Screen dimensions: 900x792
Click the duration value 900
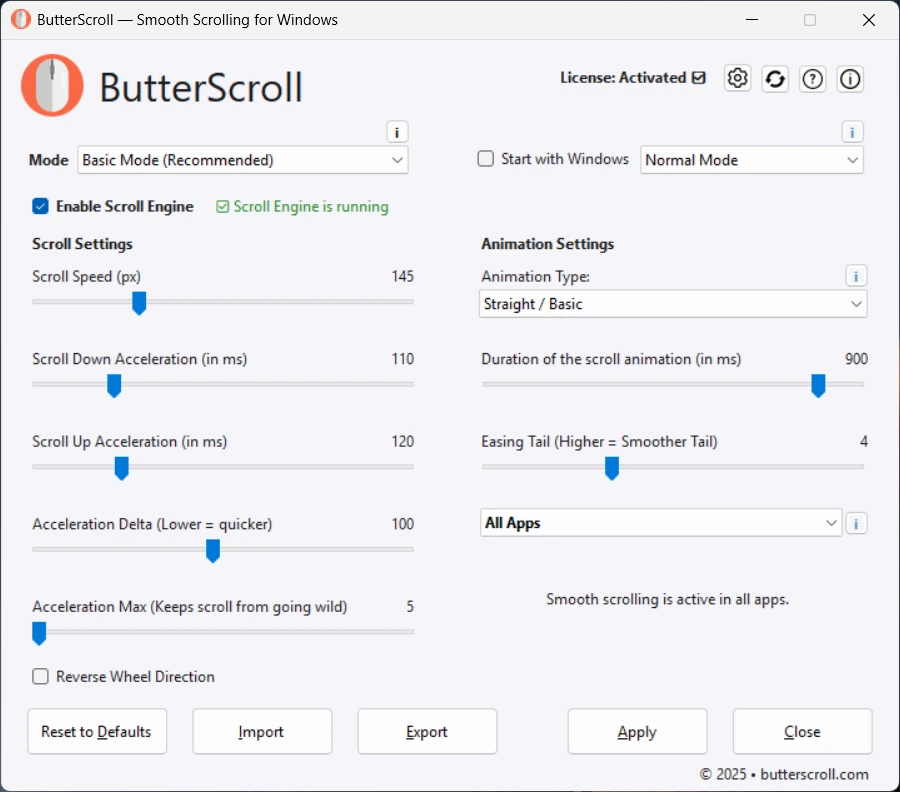click(x=856, y=359)
